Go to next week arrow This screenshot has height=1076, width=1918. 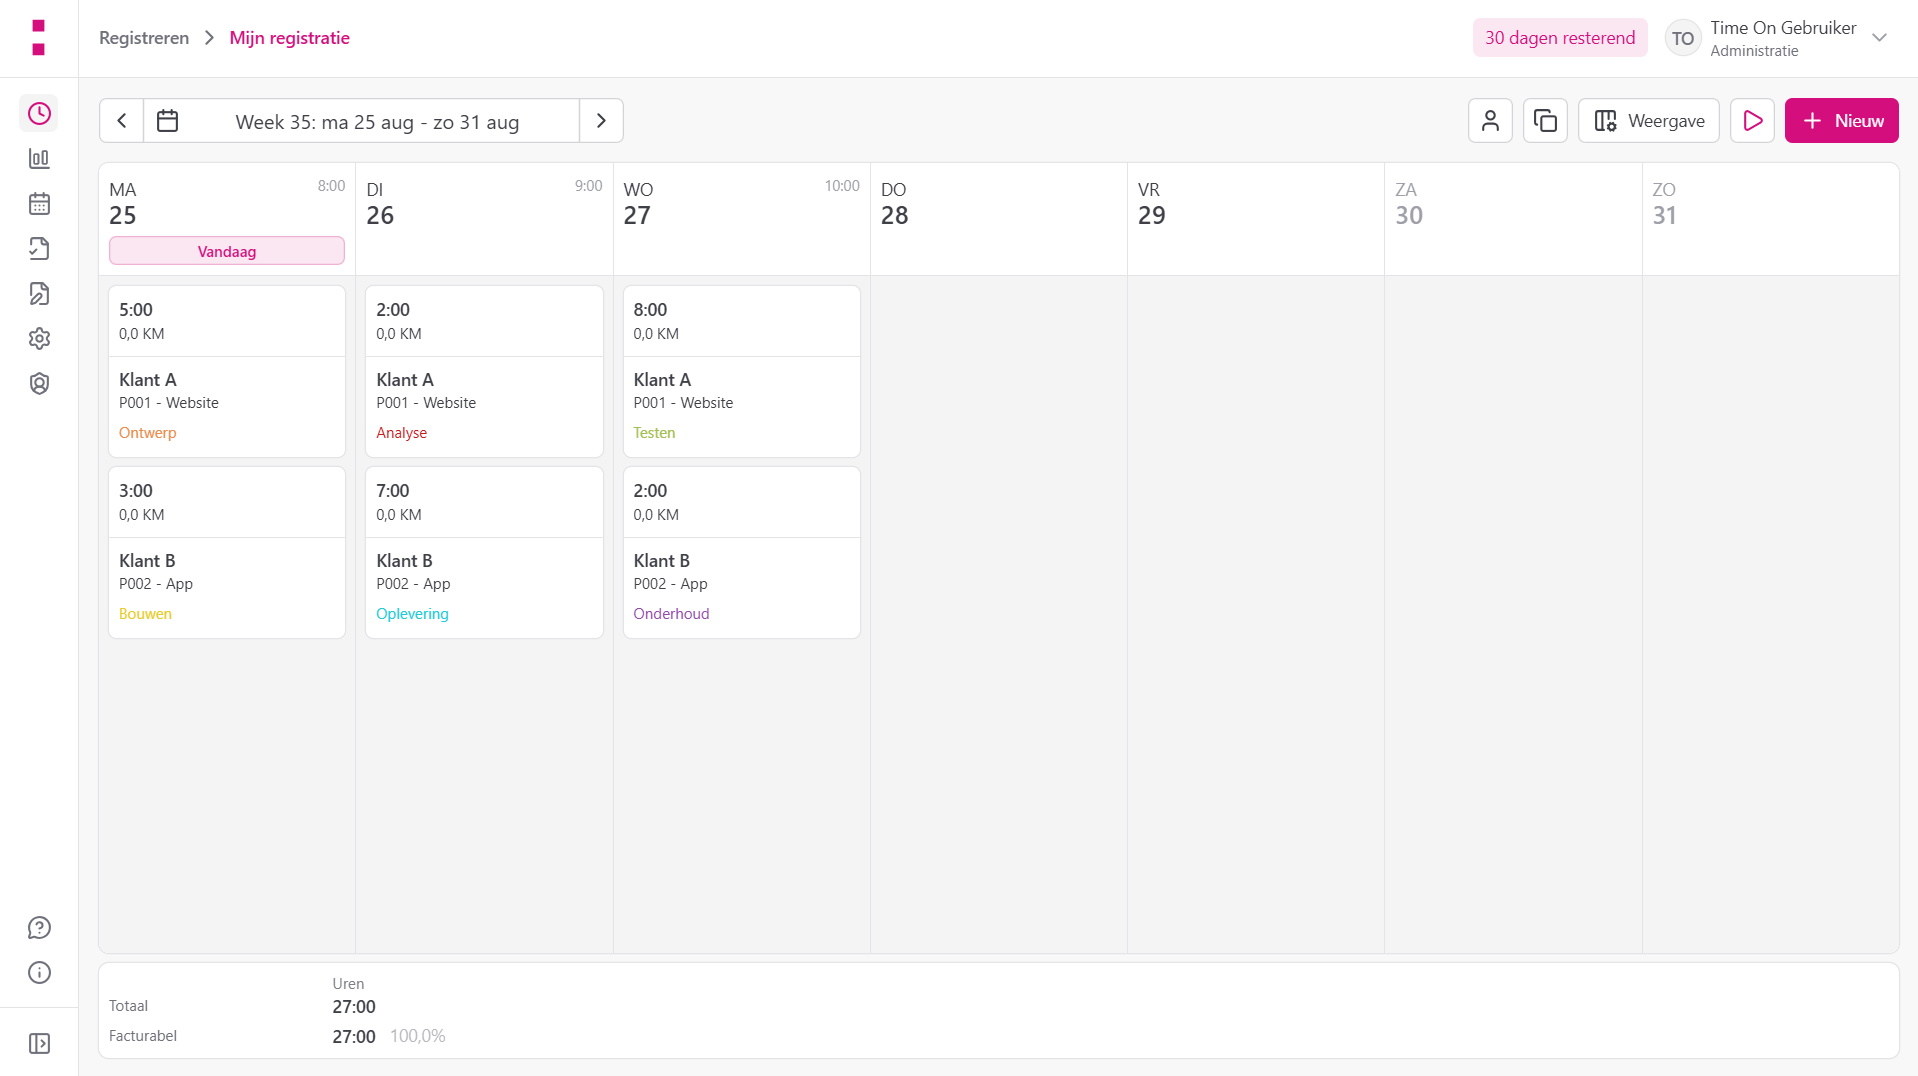pyautogui.click(x=601, y=121)
